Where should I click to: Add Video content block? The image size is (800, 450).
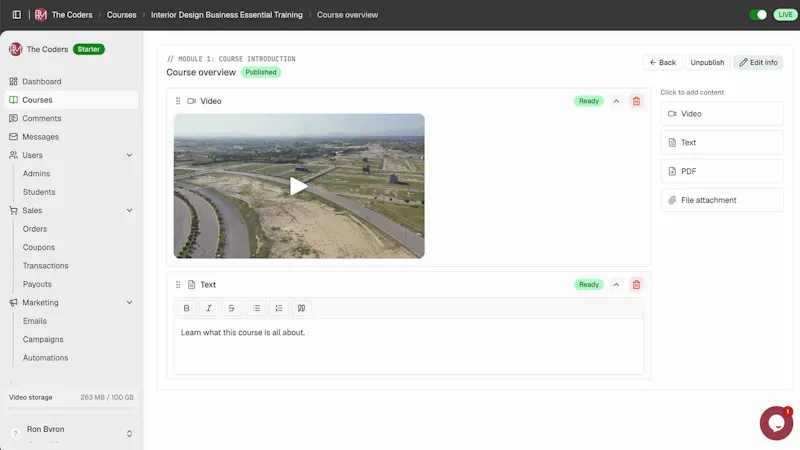click(722, 114)
